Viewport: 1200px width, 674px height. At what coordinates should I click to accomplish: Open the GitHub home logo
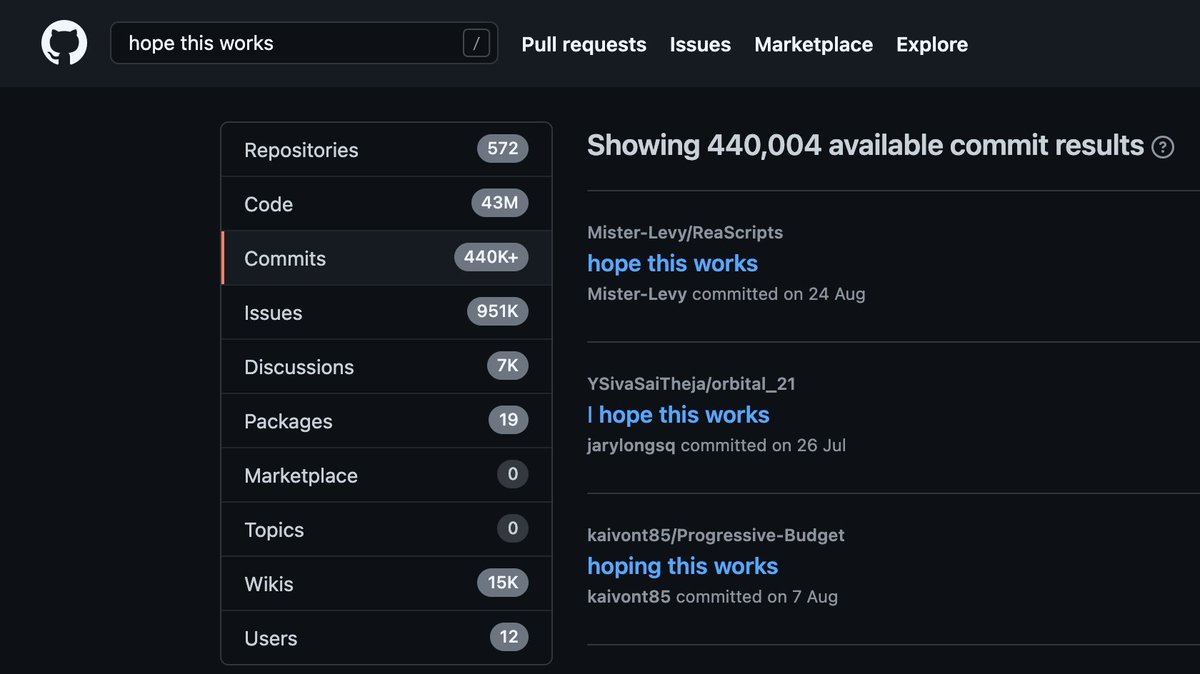64,44
